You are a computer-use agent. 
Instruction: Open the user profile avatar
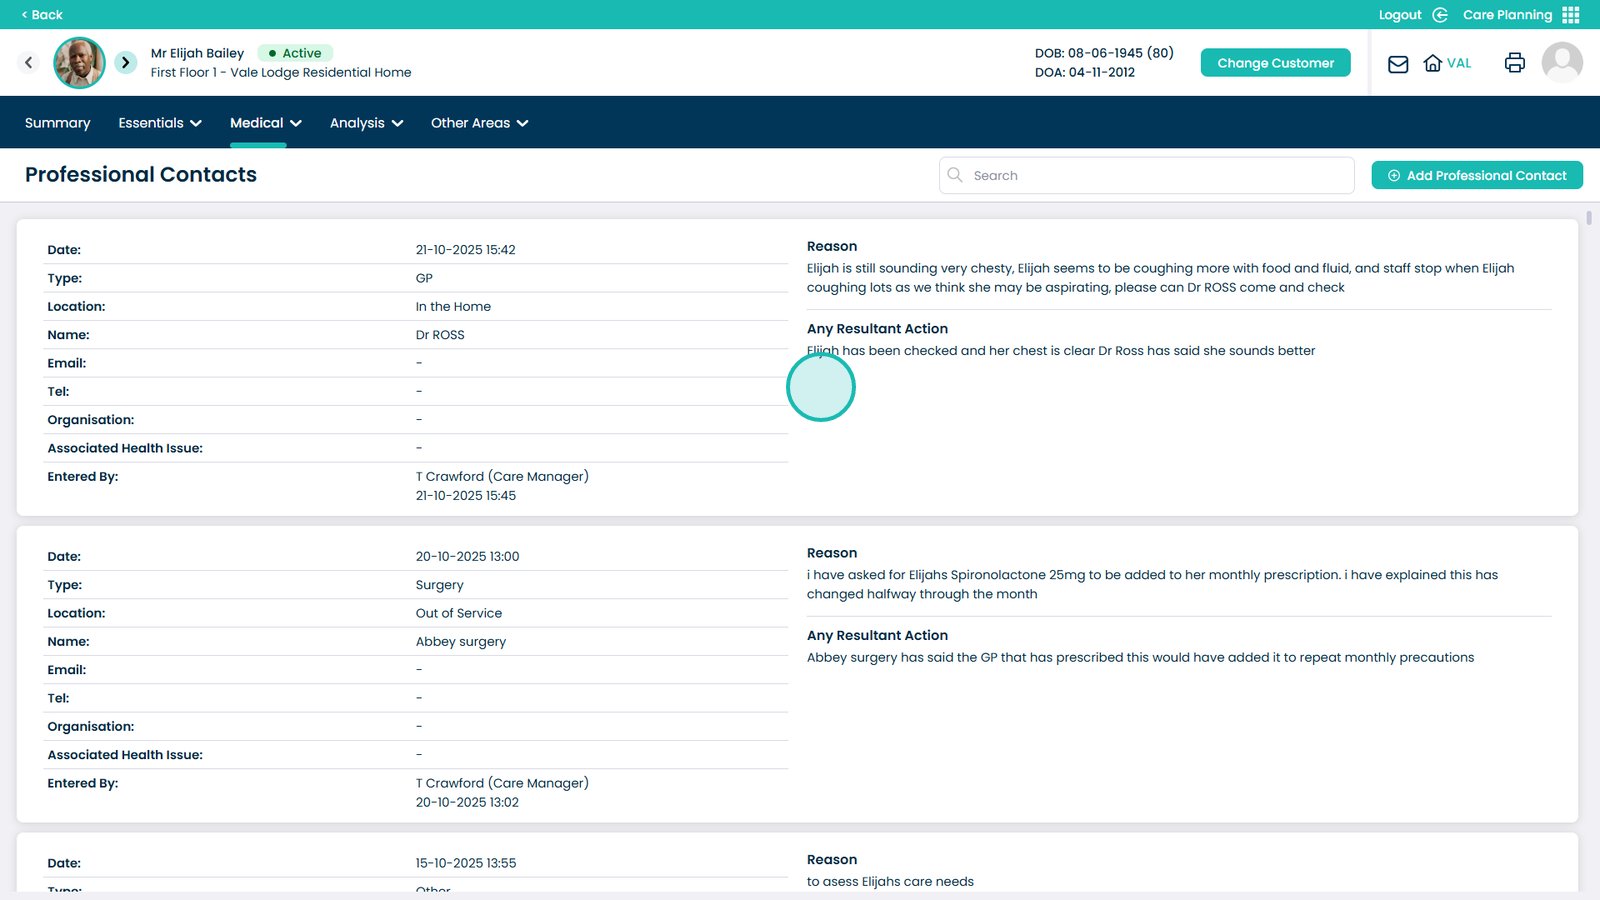tap(1561, 63)
